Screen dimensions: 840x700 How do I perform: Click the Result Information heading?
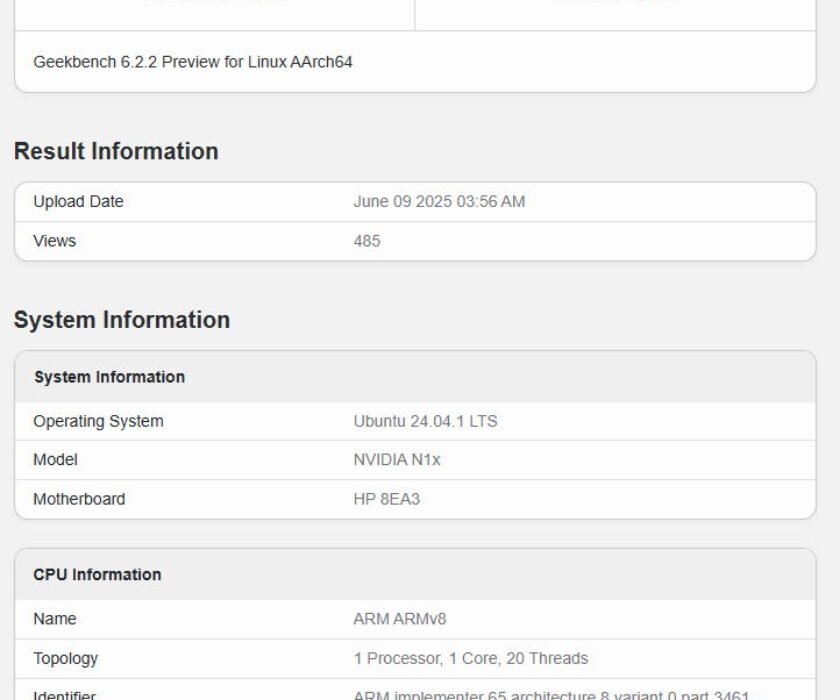pyautogui.click(x=116, y=151)
